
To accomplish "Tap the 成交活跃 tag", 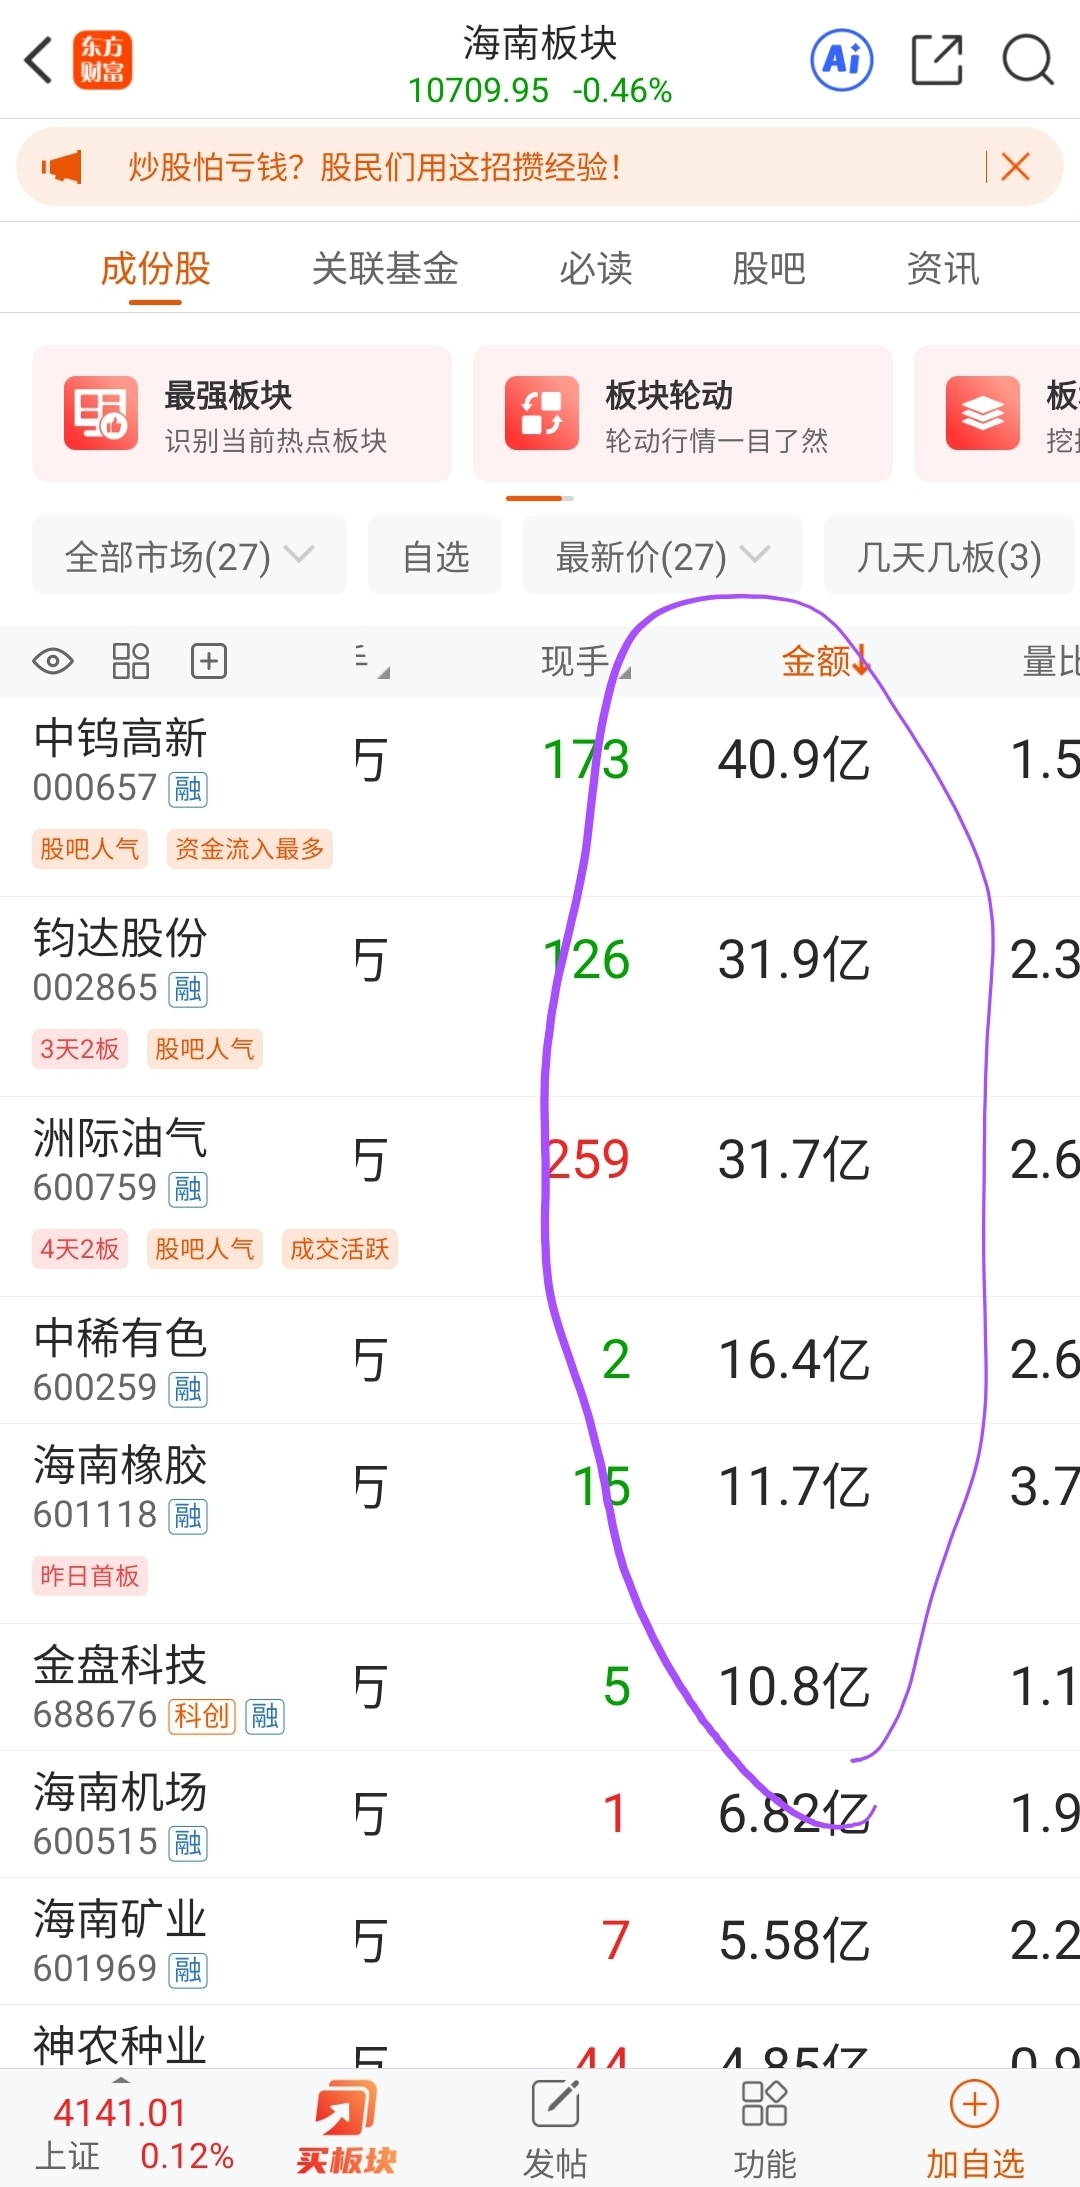I will click(340, 1249).
